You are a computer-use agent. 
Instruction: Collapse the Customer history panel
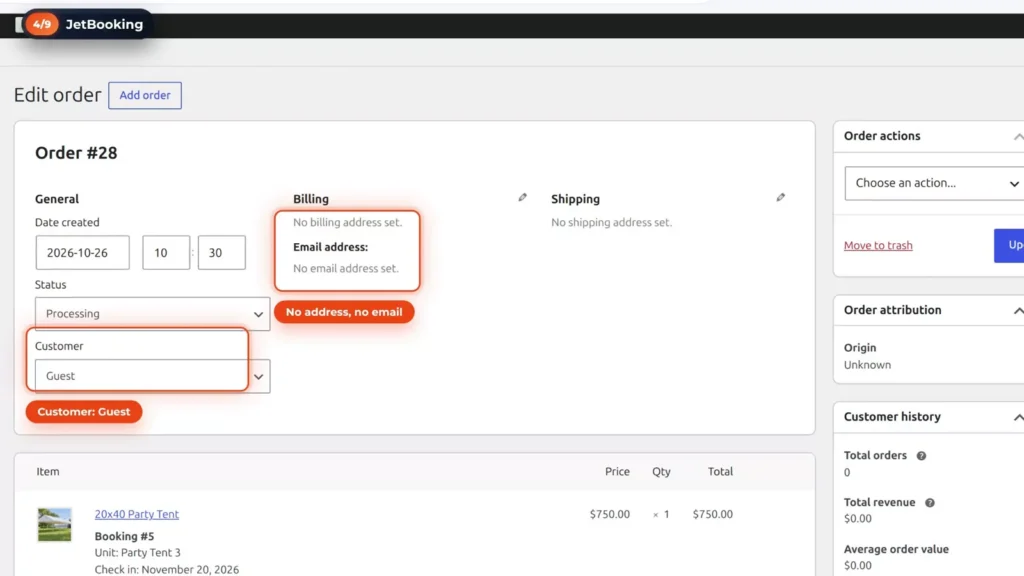point(1017,417)
